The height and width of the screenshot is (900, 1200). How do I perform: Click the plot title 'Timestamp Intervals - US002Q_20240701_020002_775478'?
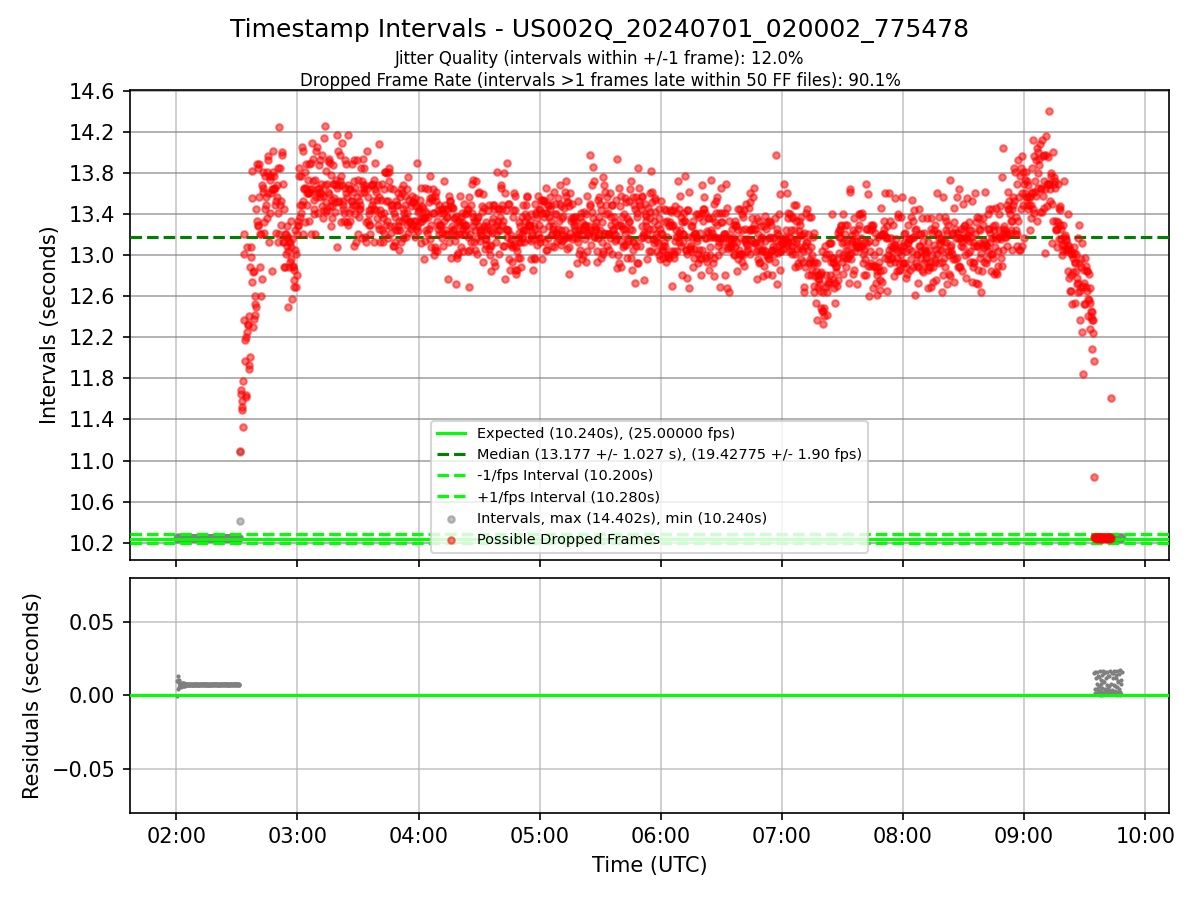pos(599,29)
